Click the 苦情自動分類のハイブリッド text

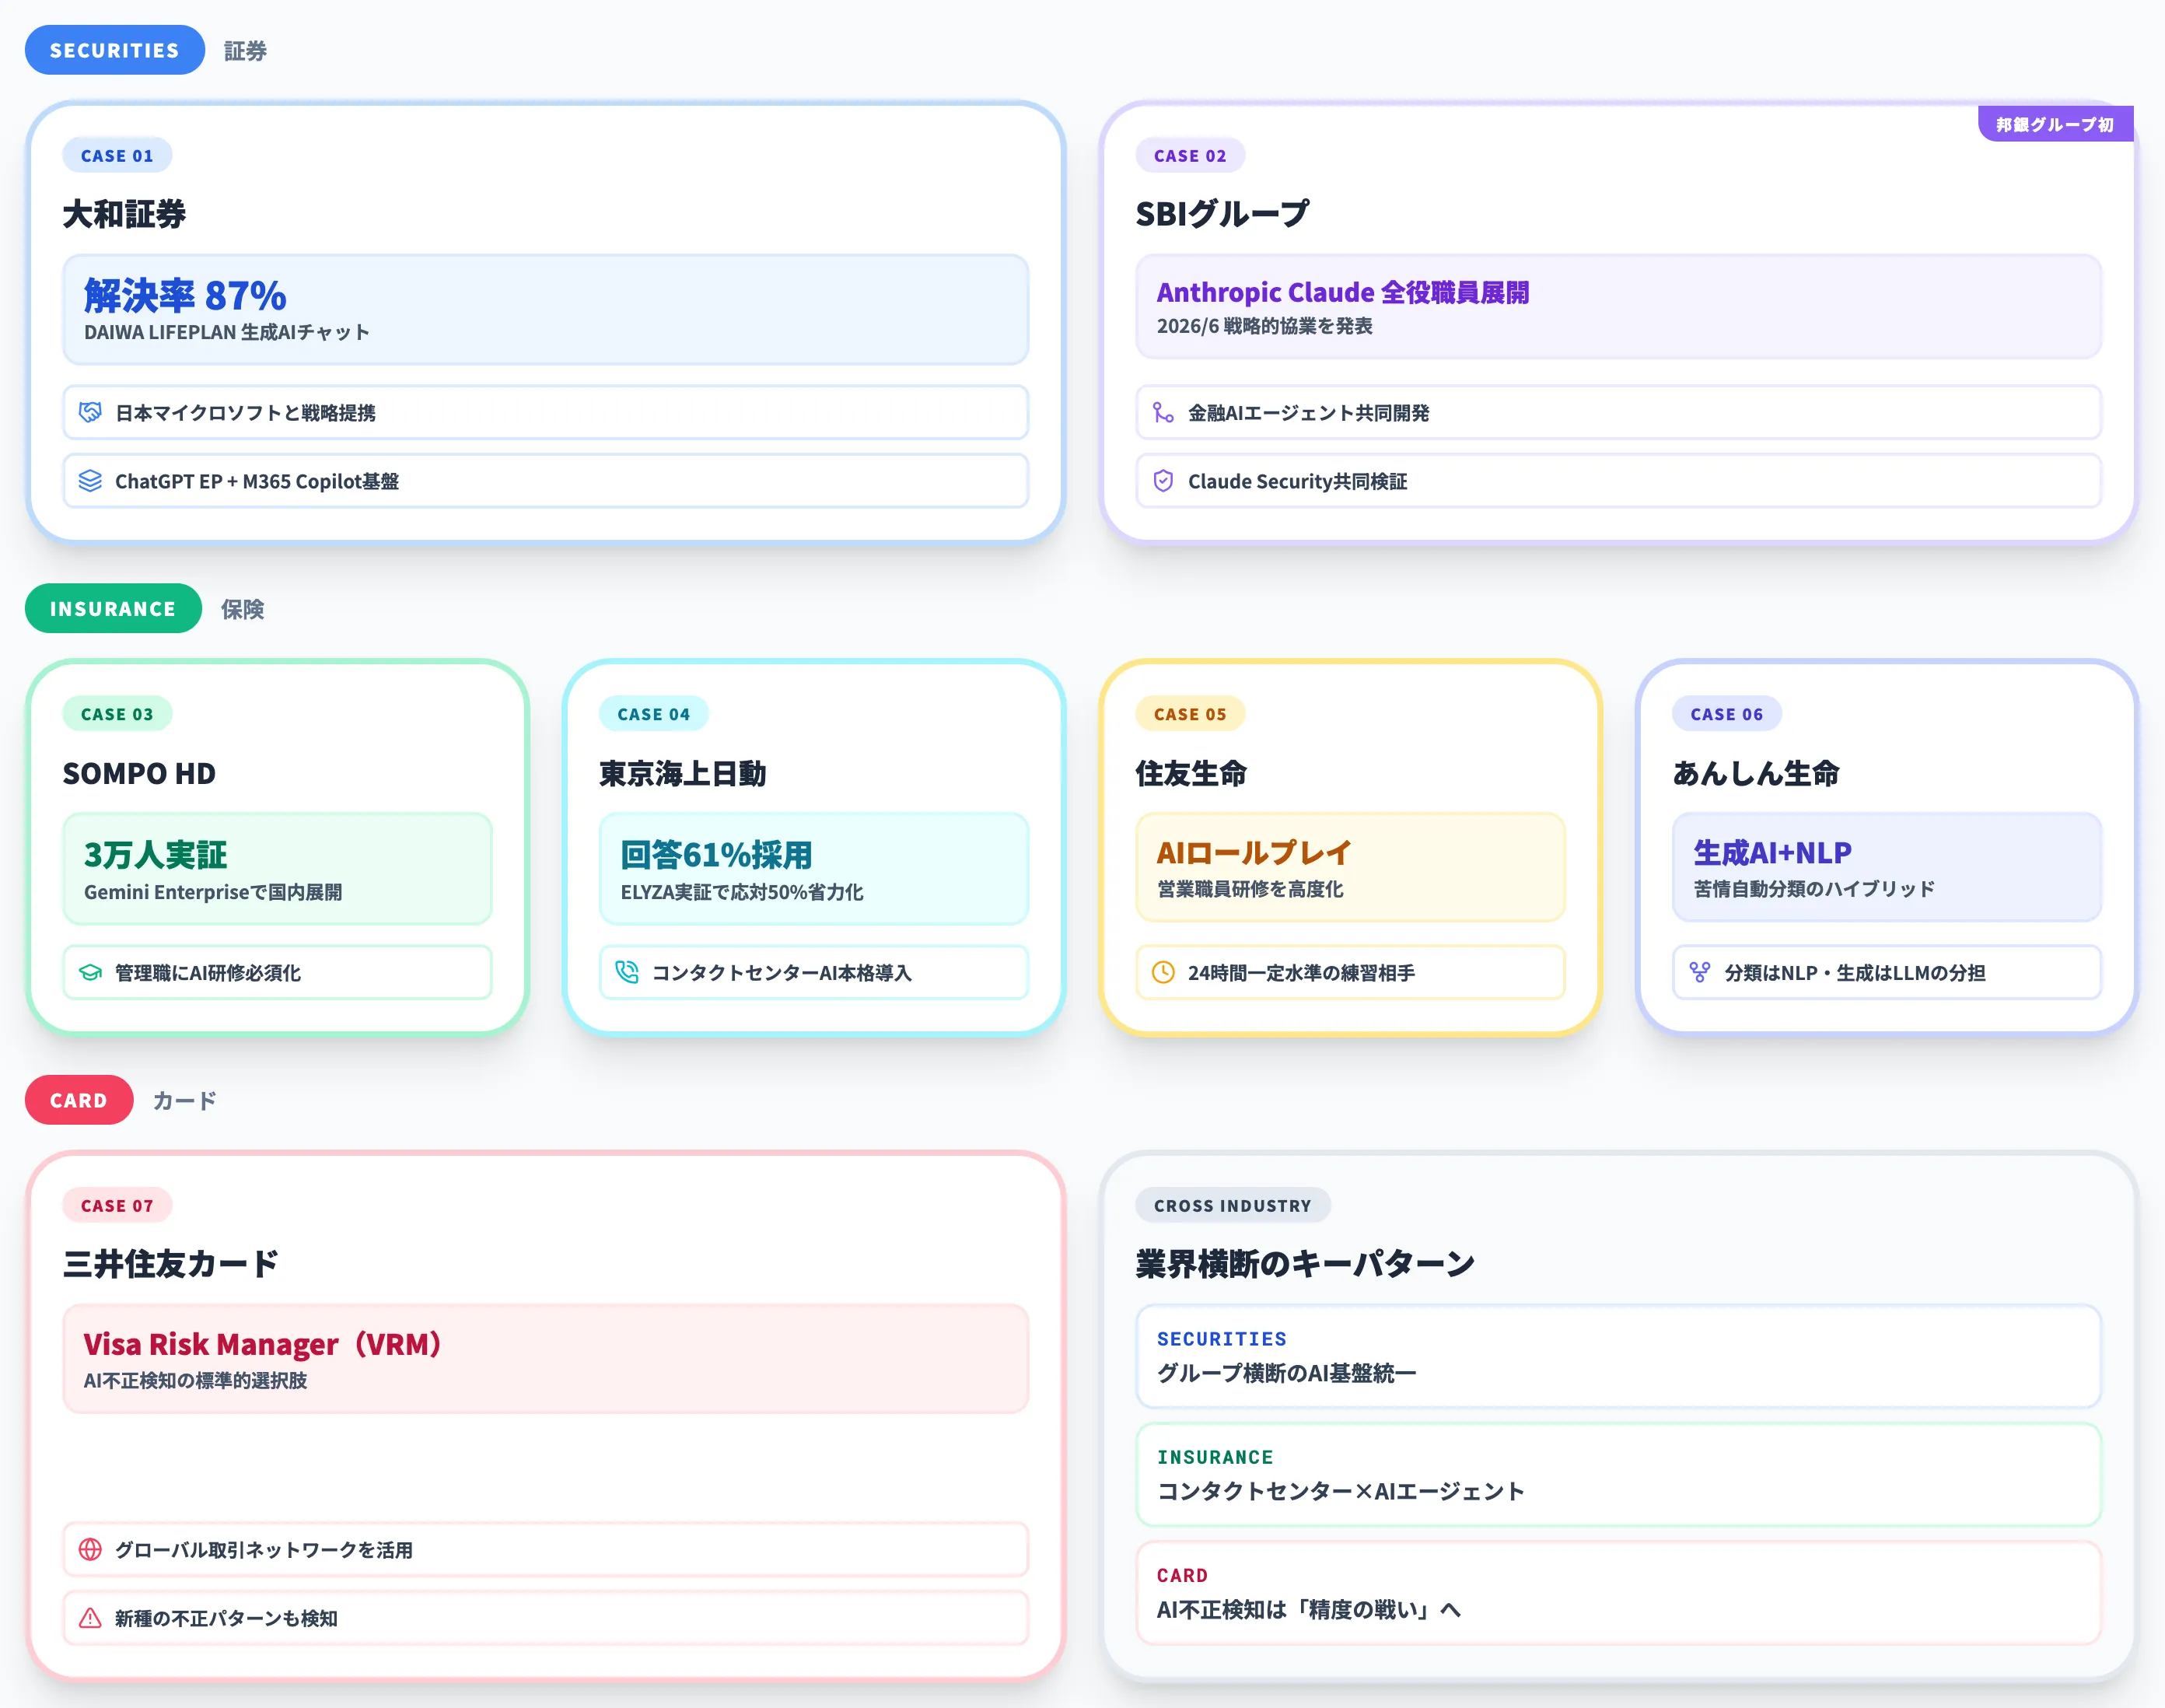tap(1815, 889)
